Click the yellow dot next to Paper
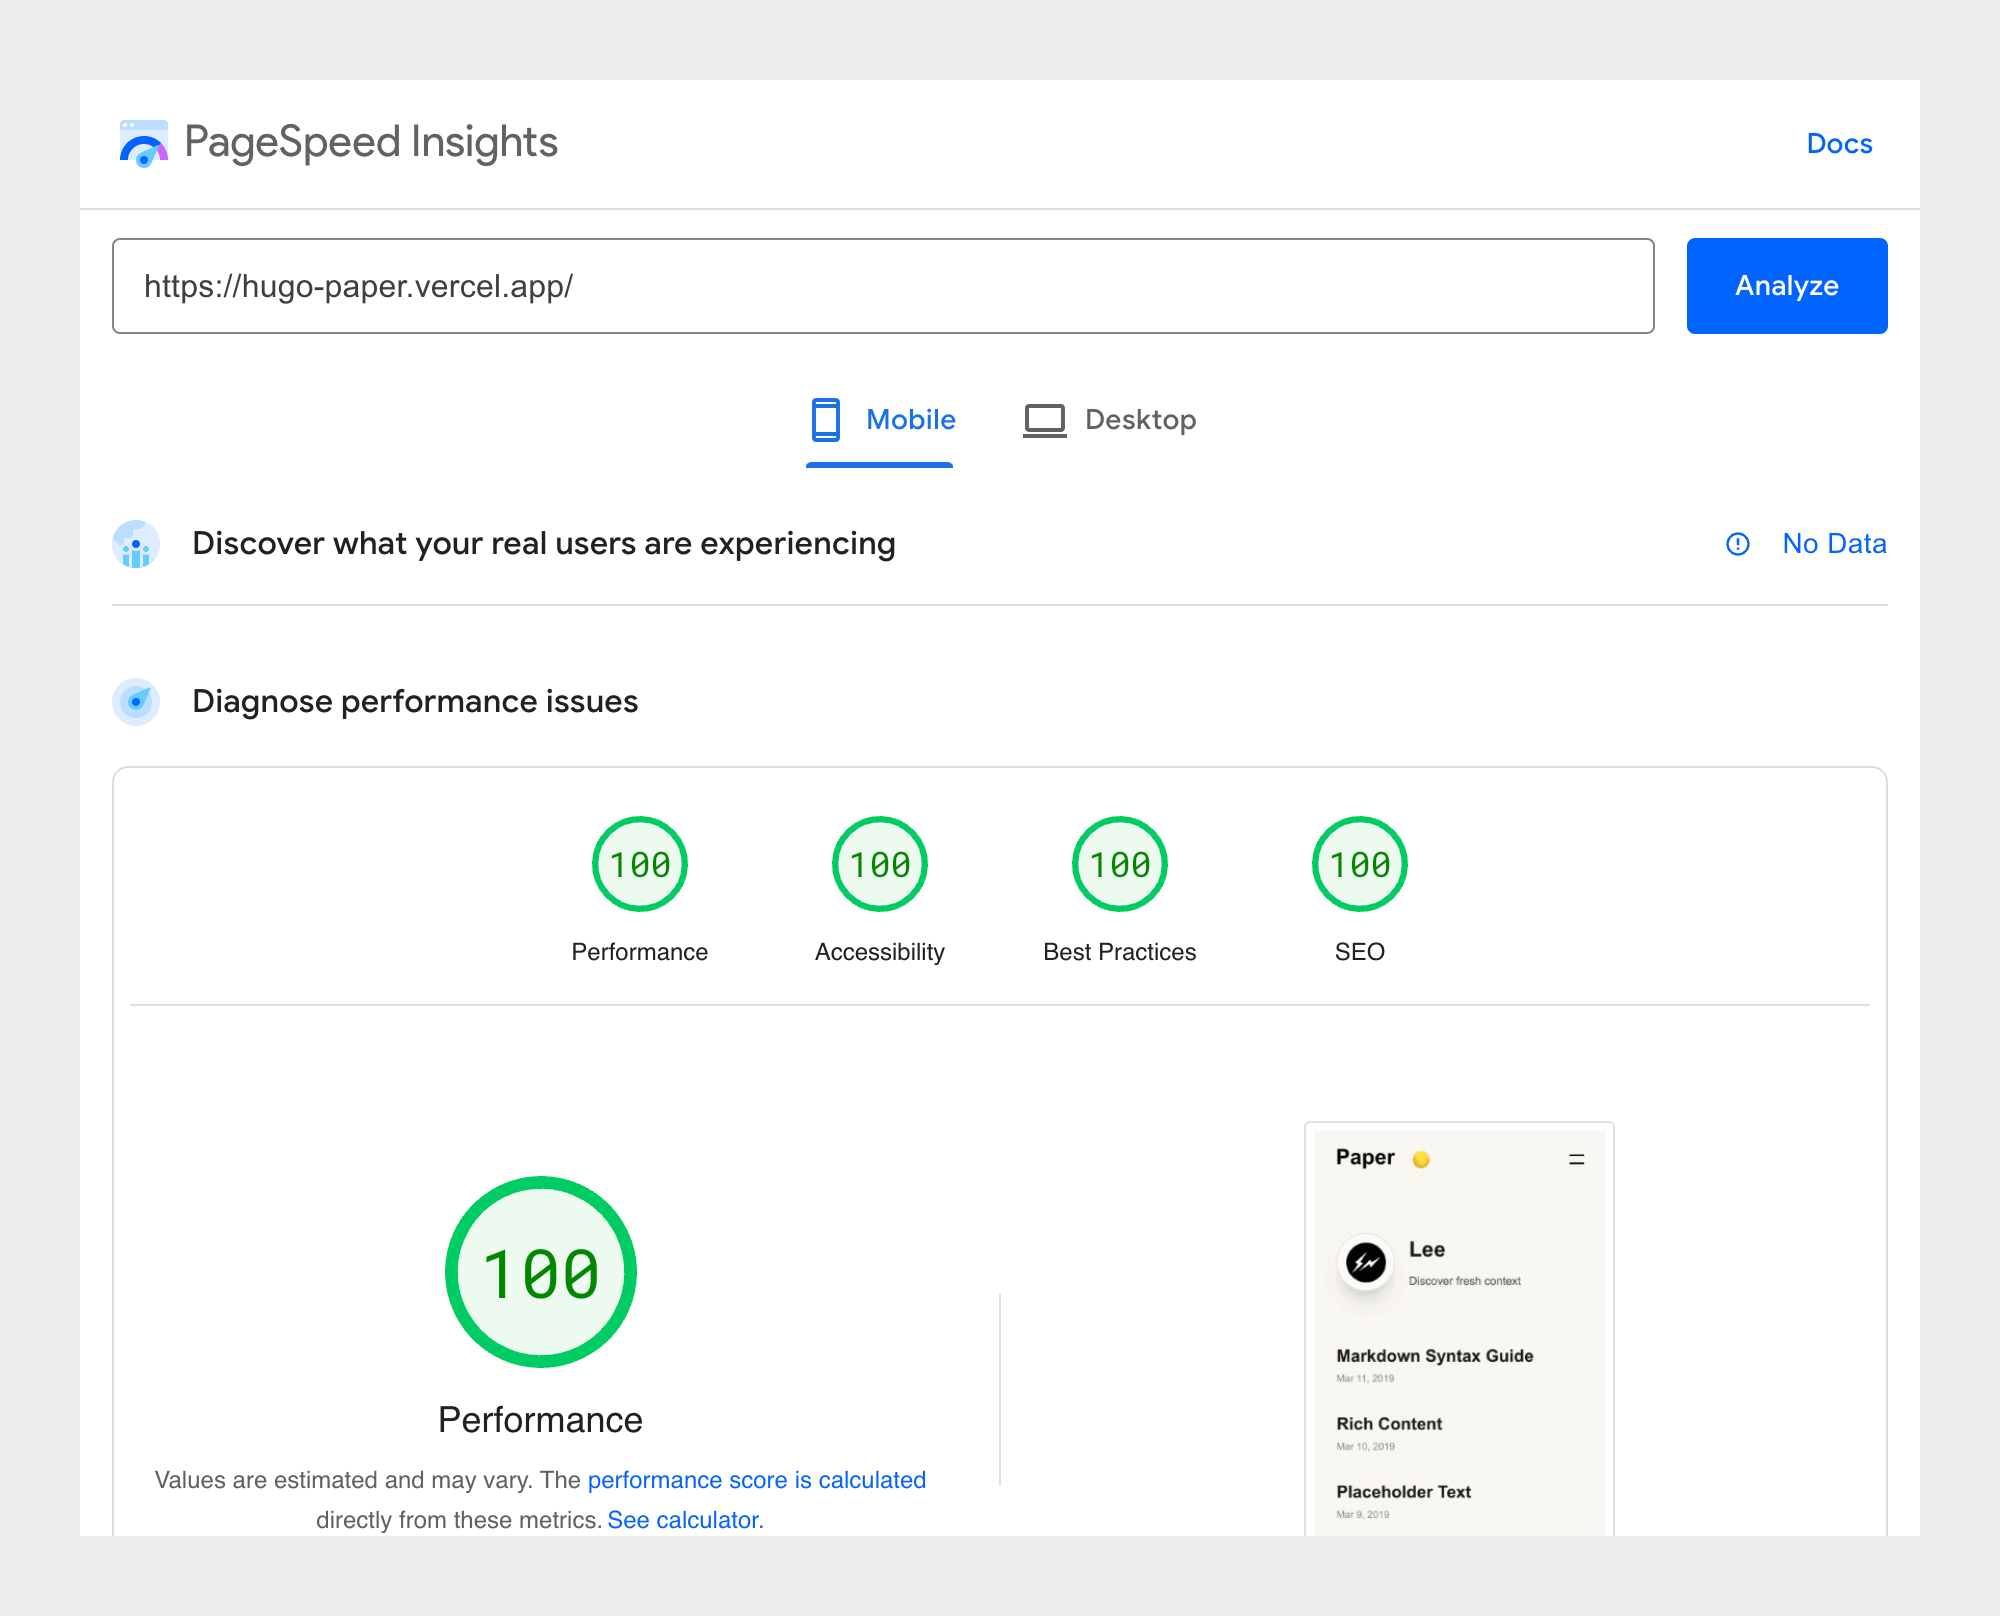The image size is (2000, 1616). click(1421, 1159)
